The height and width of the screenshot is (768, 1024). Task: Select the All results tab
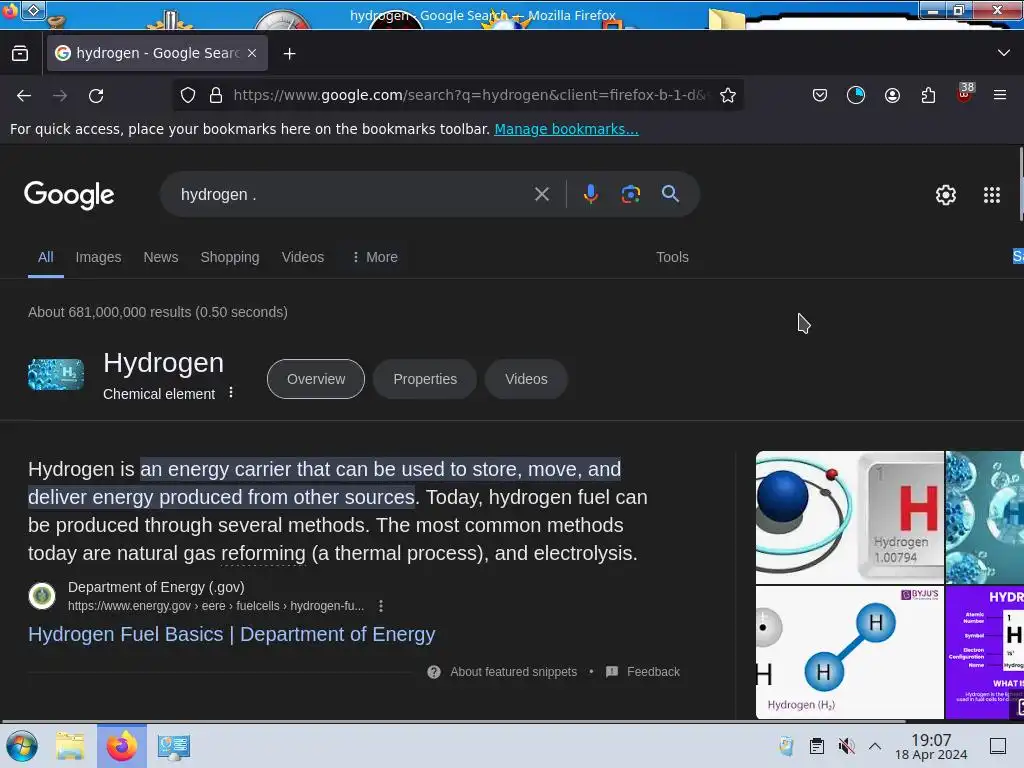point(46,257)
